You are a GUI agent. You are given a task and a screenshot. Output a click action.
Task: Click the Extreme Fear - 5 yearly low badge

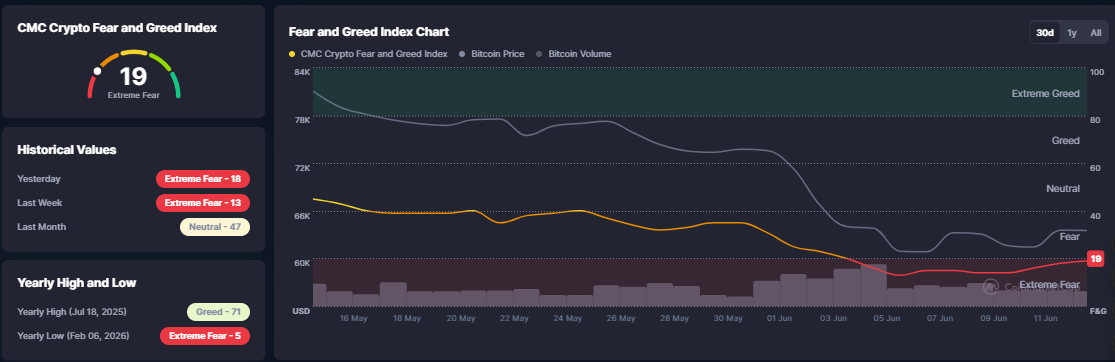[x=205, y=336]
